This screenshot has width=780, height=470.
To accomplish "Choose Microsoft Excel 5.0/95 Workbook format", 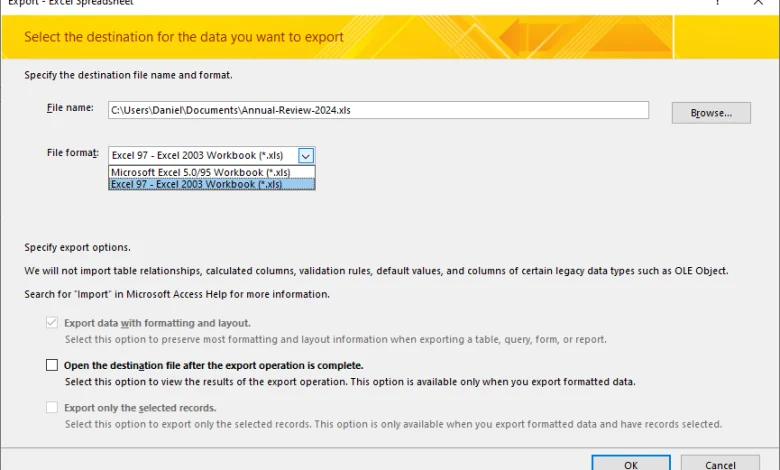I will point(211,172).
